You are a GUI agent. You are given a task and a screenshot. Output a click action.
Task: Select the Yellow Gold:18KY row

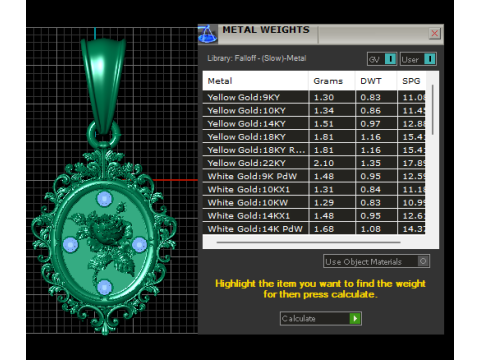click(x=314, y=137)
